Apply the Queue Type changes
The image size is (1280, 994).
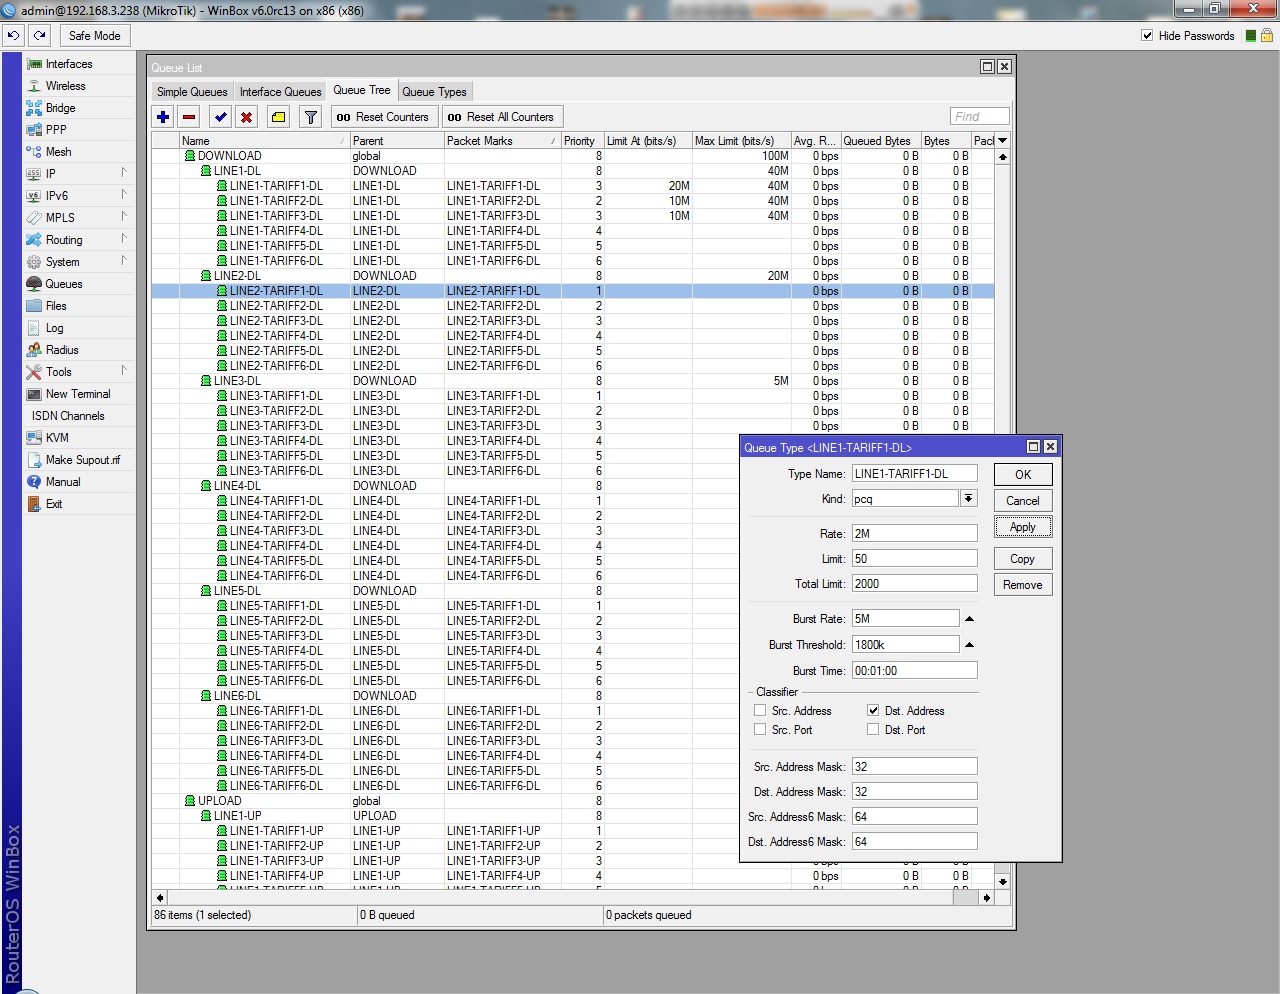pyautogui.click(x=1023, y=527)
